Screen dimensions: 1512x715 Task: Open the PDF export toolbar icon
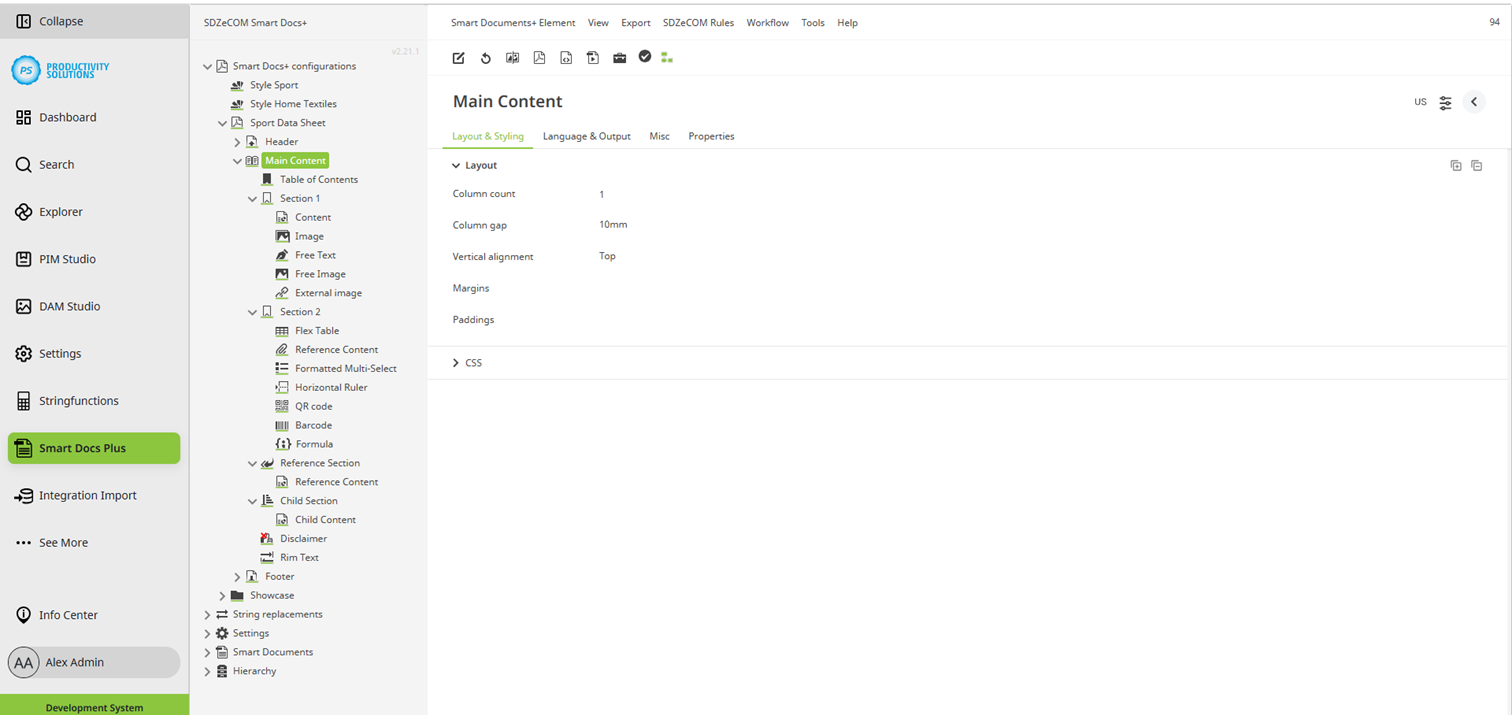click(x=539, y=57)
